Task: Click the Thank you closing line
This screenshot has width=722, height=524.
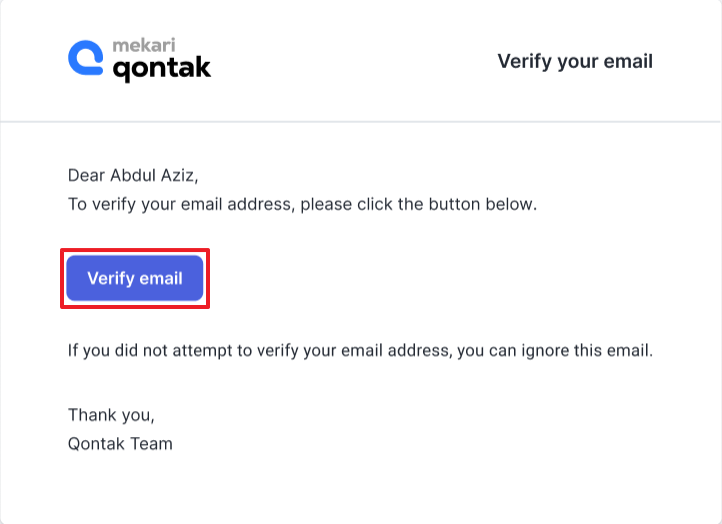Action: point(111,415)
